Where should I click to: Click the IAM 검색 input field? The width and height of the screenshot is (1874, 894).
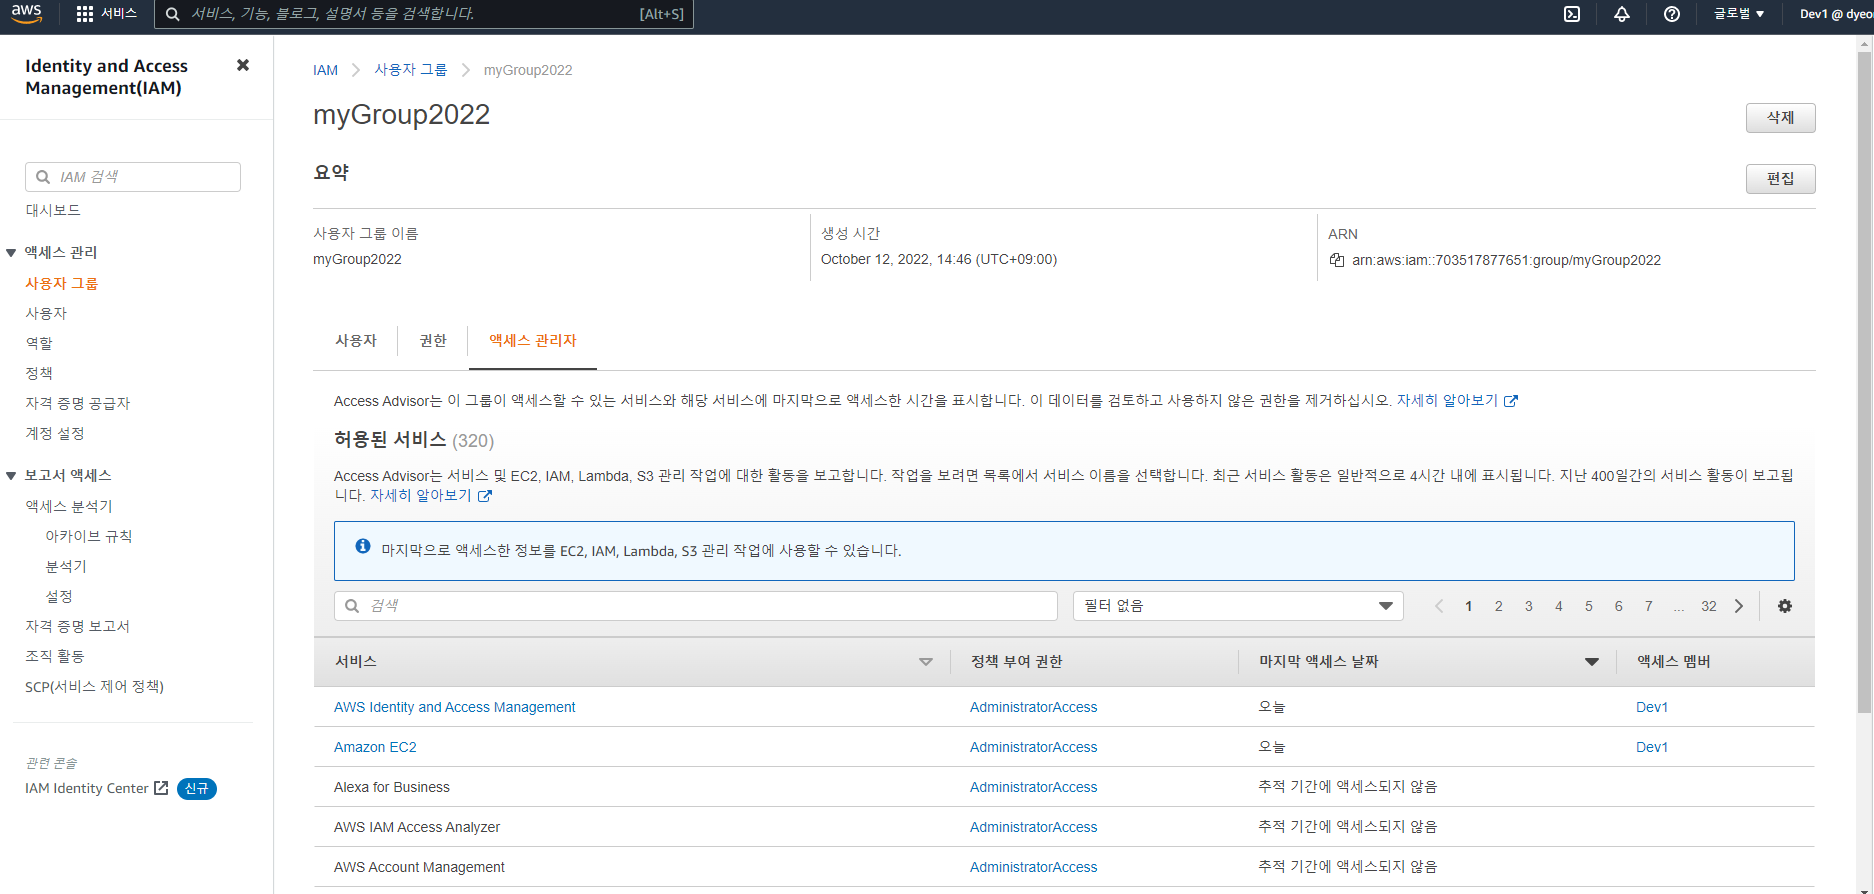tap(133, 177)
